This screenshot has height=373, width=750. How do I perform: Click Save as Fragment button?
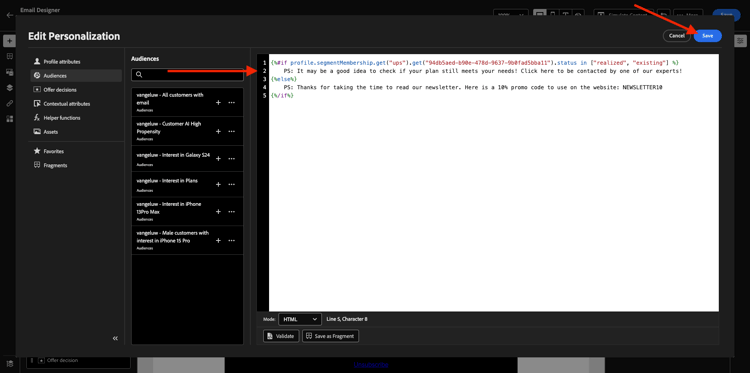coord(331,336)
